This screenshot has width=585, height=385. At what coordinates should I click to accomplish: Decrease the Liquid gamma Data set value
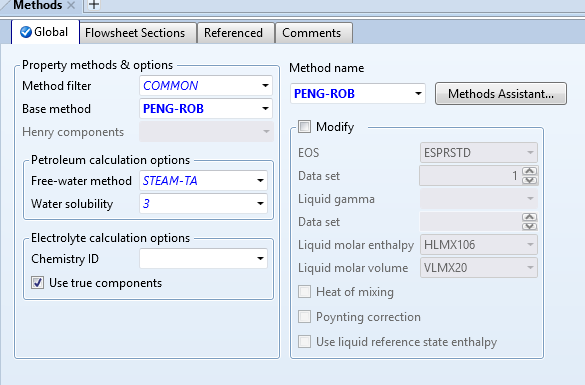[530, 226]
